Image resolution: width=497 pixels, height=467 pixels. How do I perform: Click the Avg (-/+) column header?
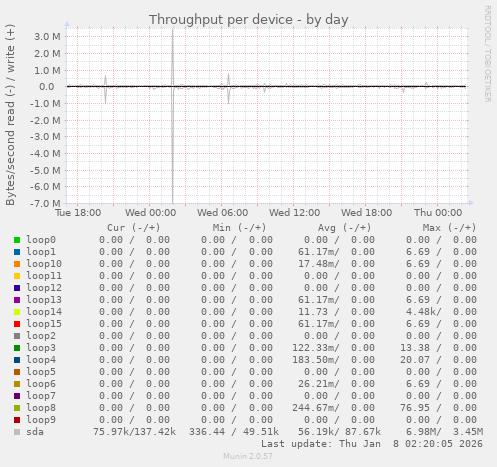tap(344, 228)
